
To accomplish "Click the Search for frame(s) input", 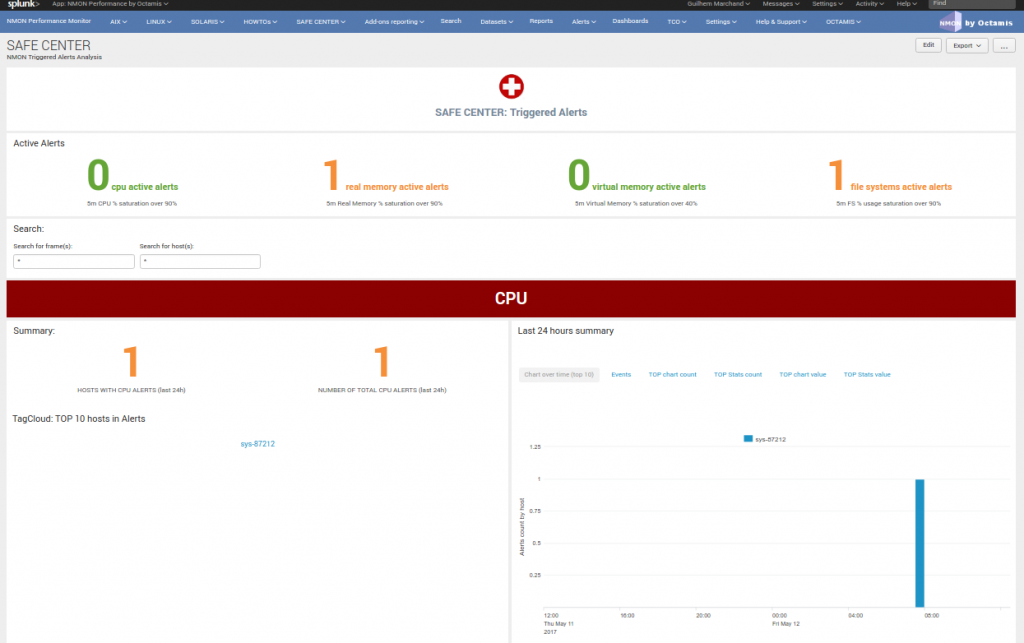I will click(74, 261).
